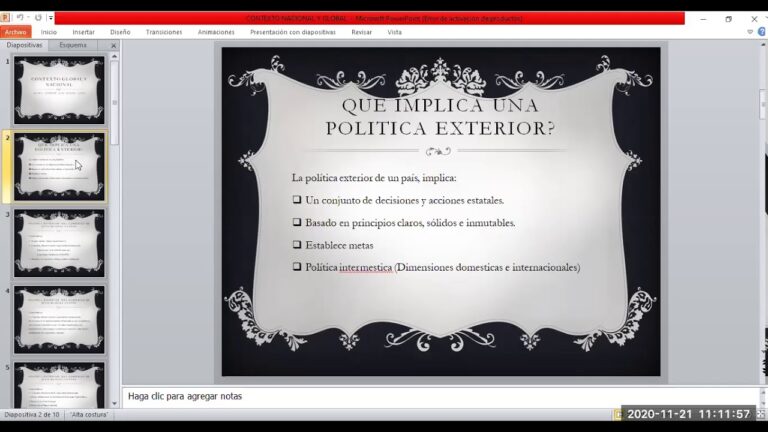Select the Diapositivas pane tab
Screen dimensions: 768x432
[x=24, y=45]
